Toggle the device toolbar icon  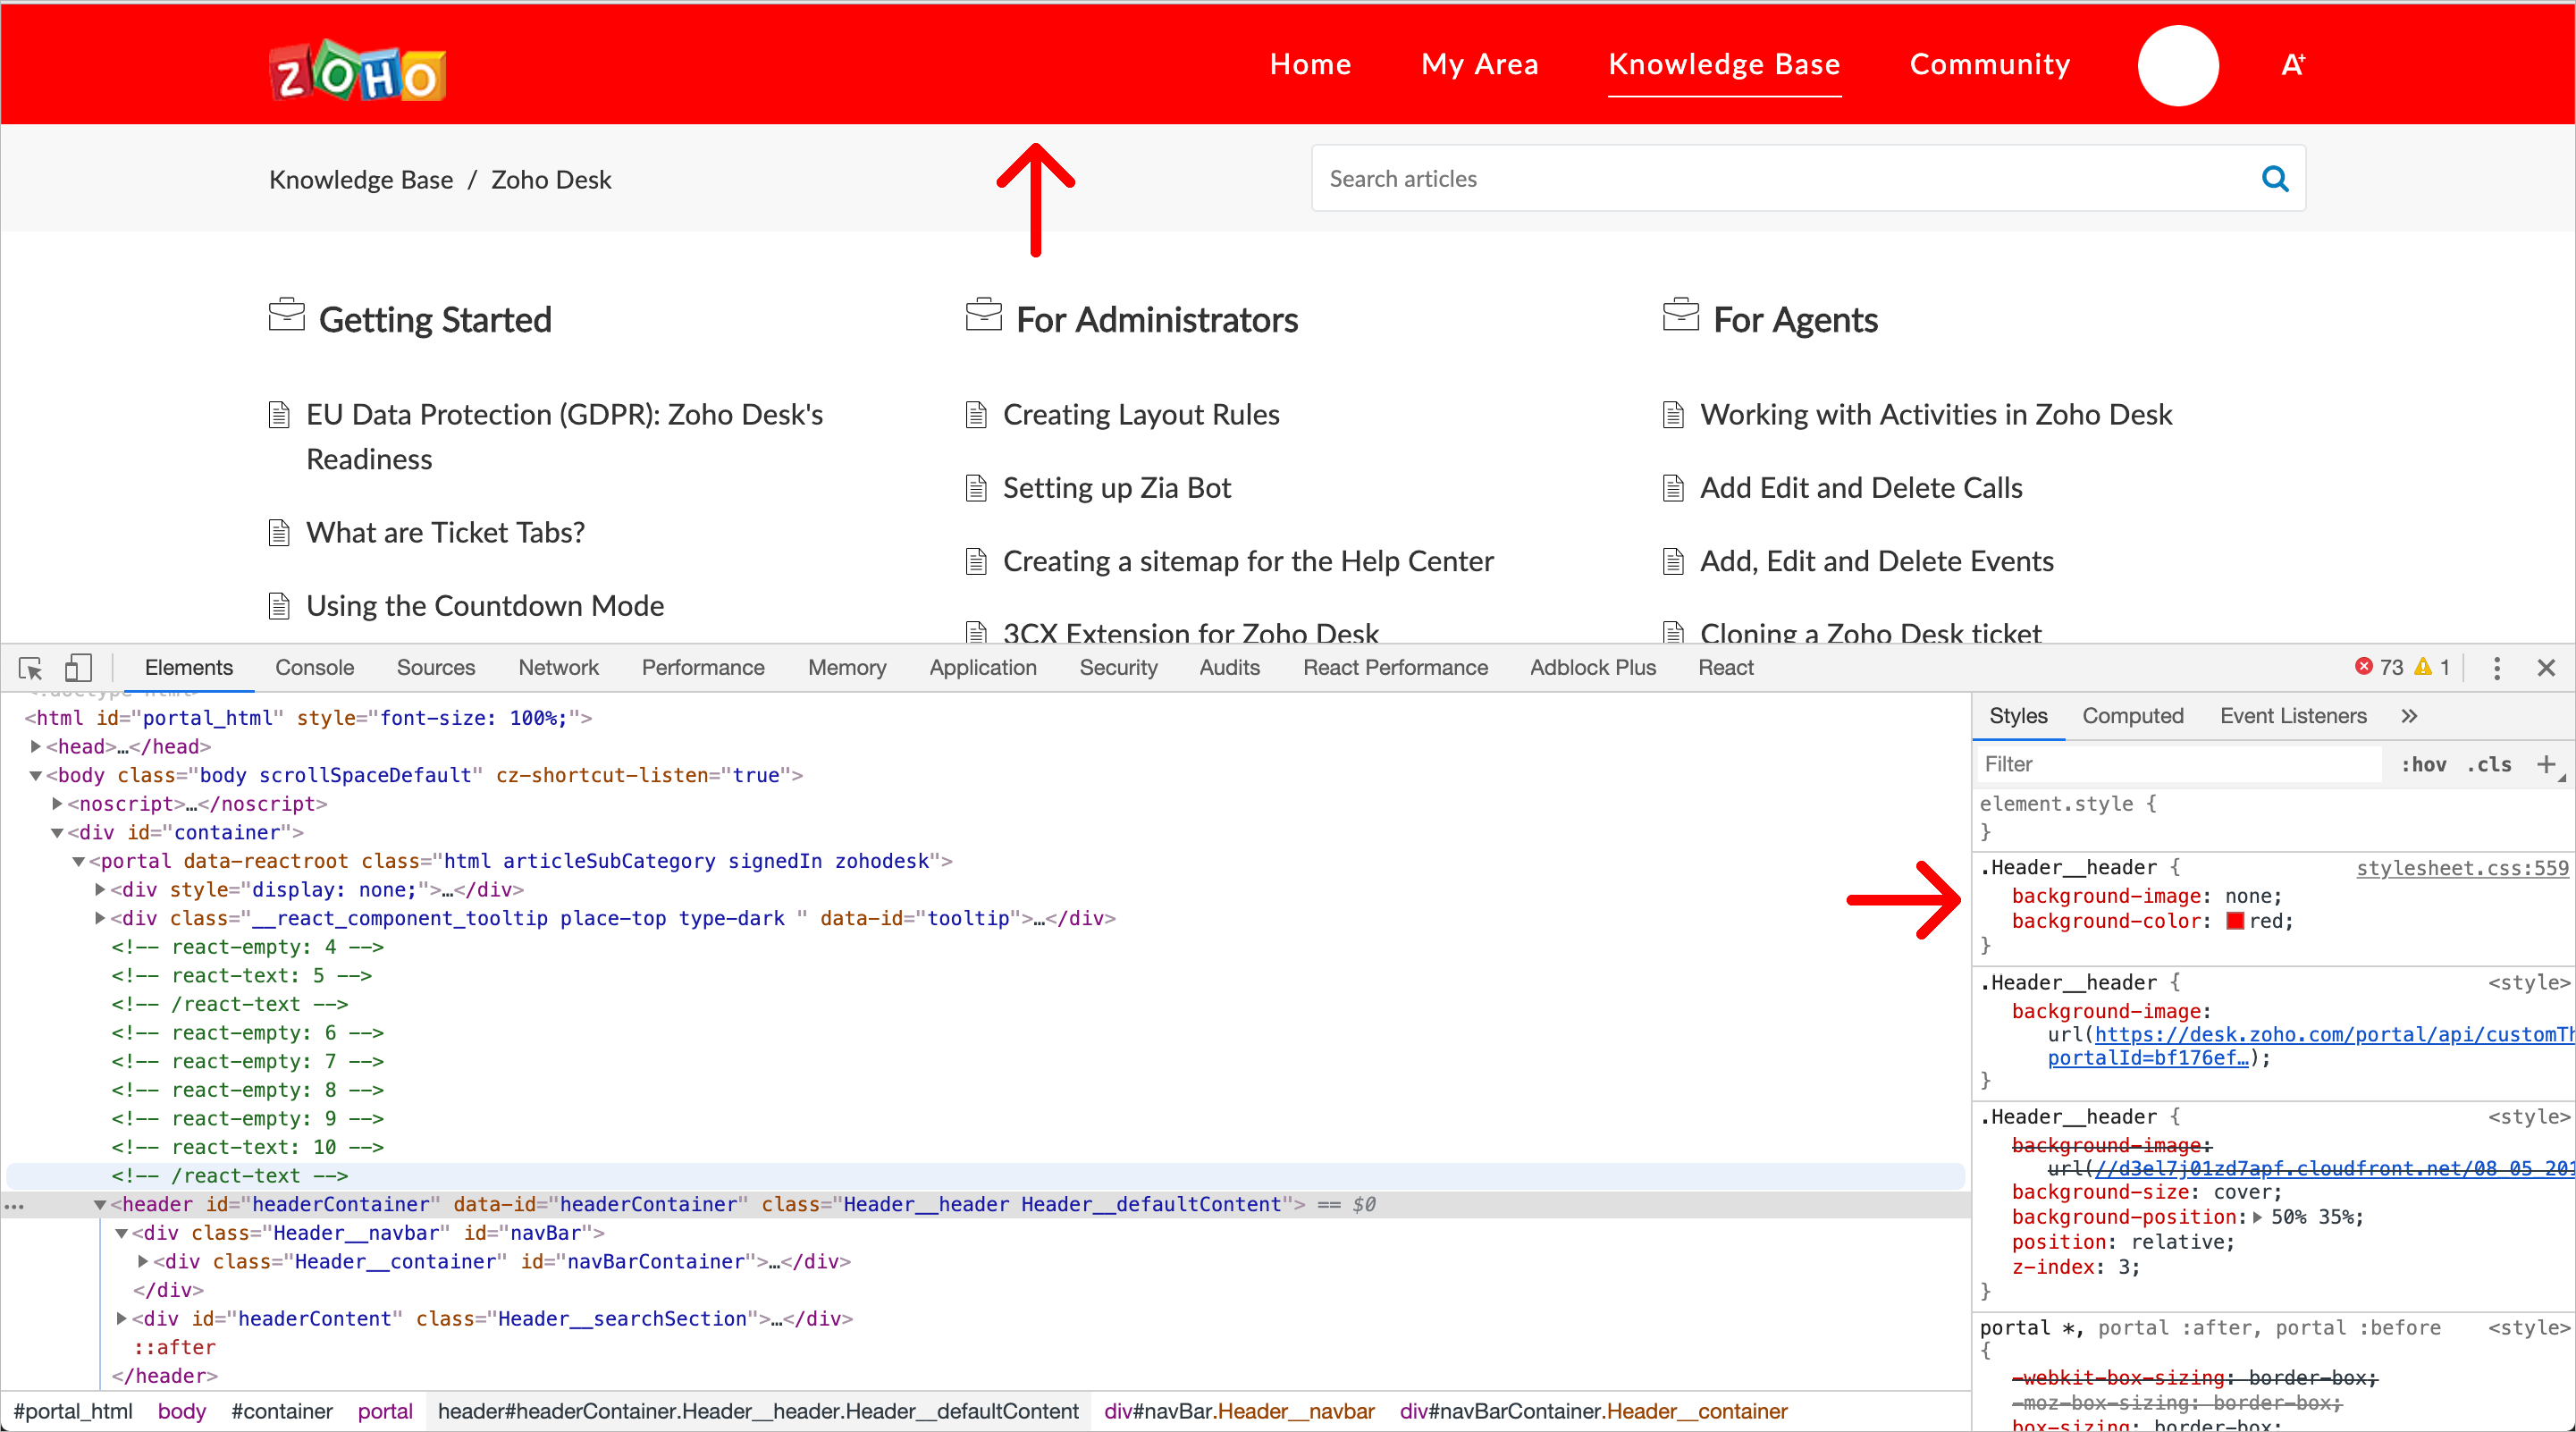78,668
